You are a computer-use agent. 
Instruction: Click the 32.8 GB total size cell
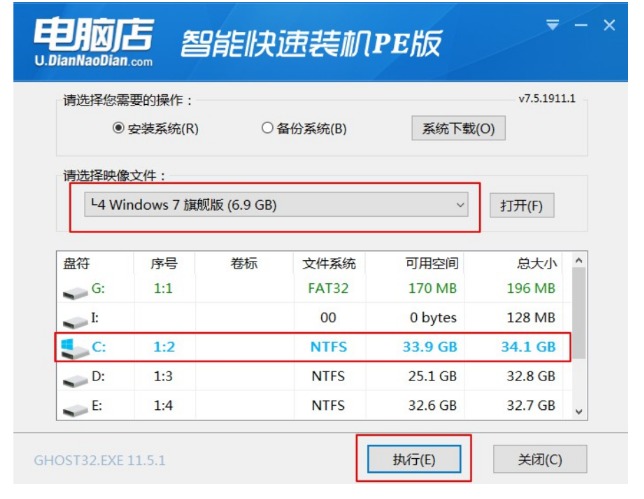531,376
